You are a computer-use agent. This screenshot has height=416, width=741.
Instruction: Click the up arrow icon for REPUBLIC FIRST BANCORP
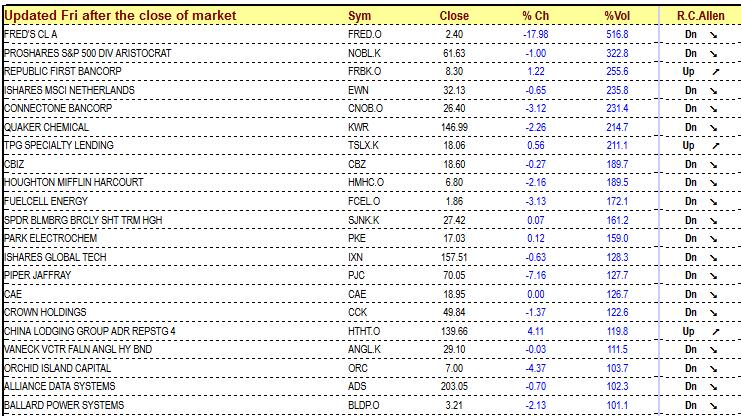715,72
